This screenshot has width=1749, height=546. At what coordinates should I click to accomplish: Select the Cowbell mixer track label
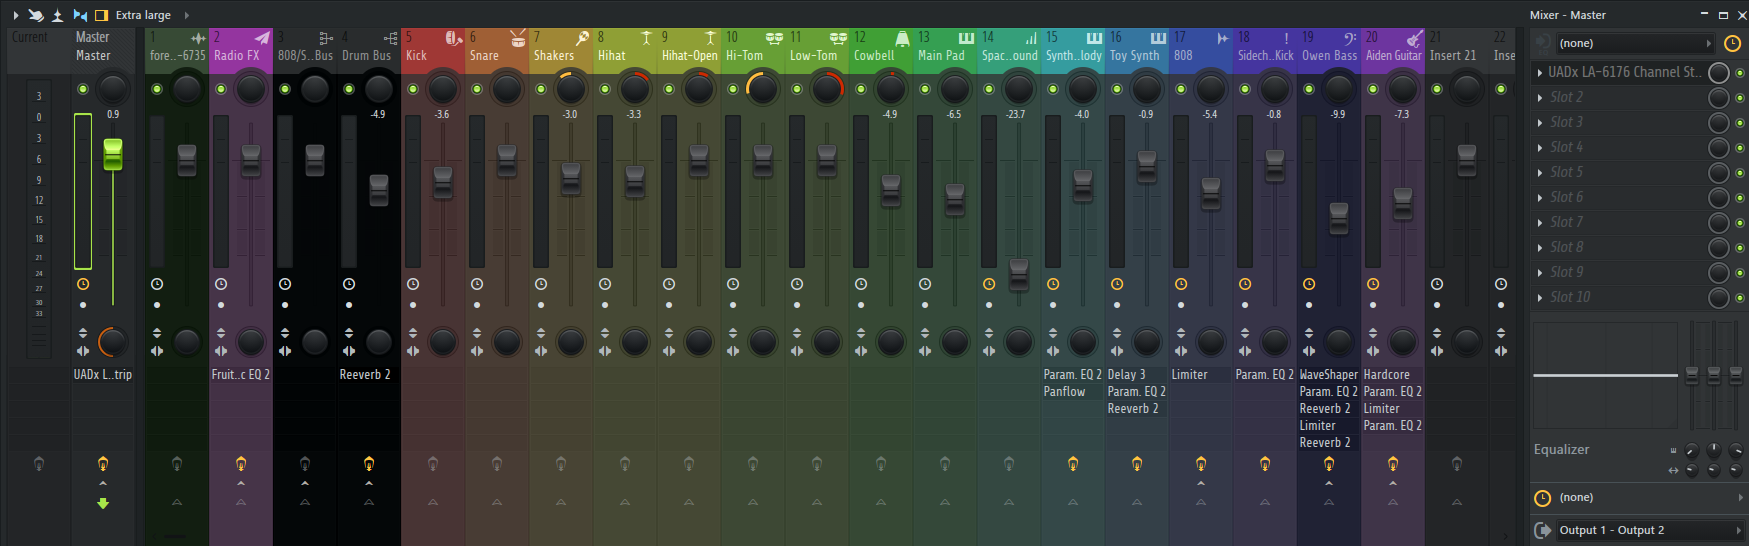pos(874,56)
